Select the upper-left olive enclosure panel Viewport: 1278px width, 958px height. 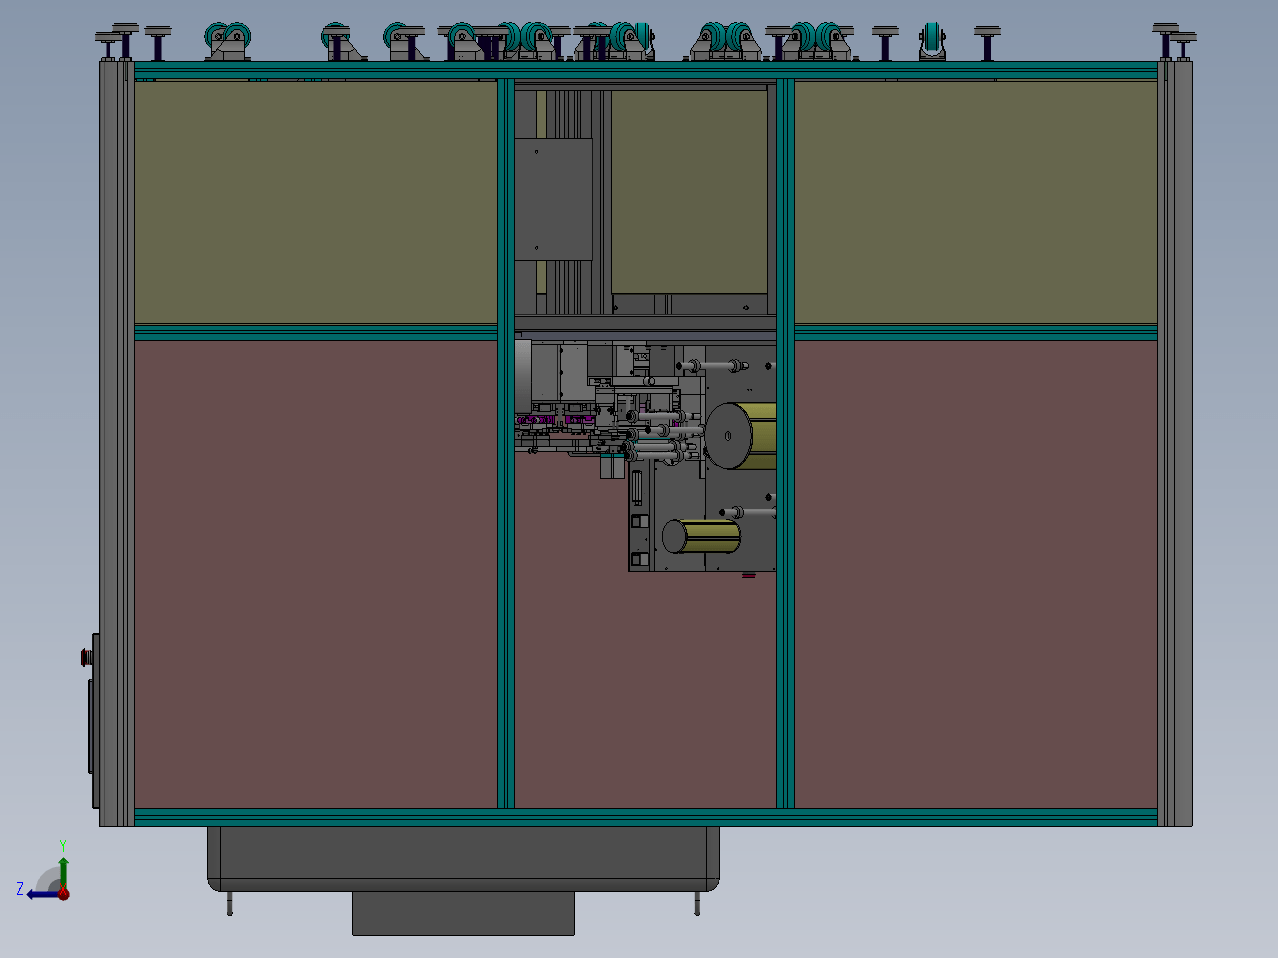[316, 203]
